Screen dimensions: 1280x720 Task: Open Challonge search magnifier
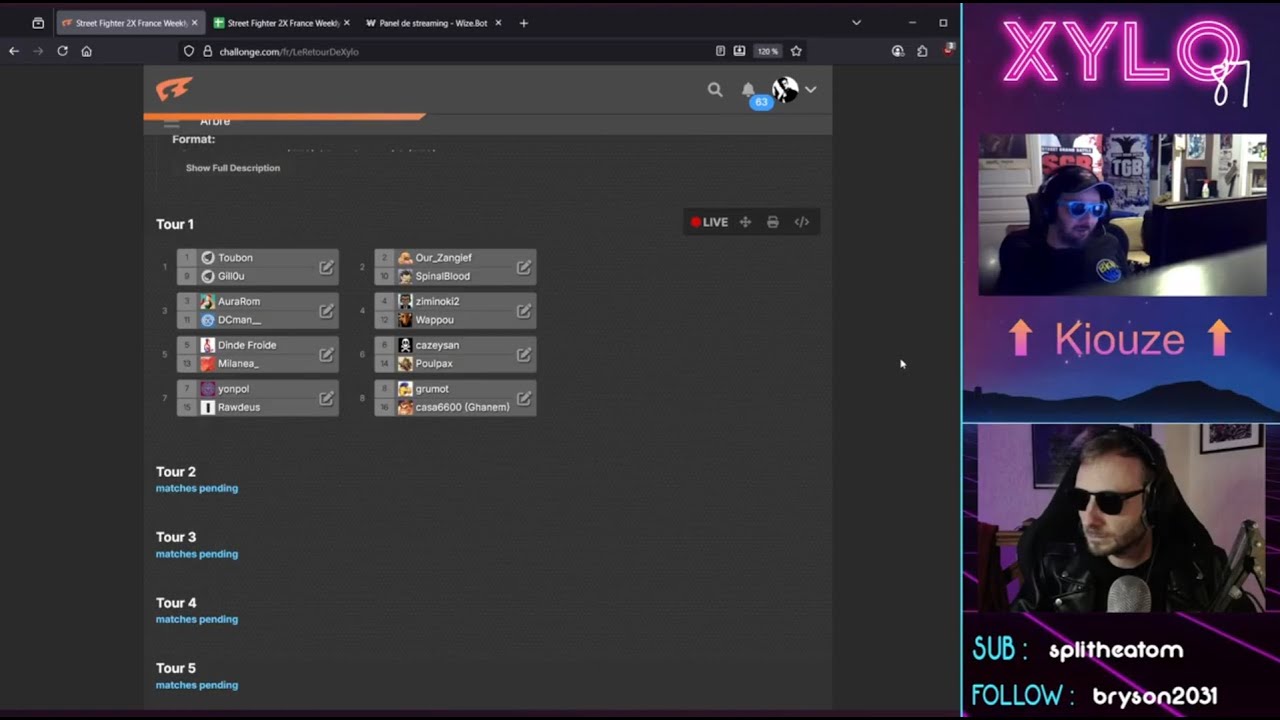715,90
